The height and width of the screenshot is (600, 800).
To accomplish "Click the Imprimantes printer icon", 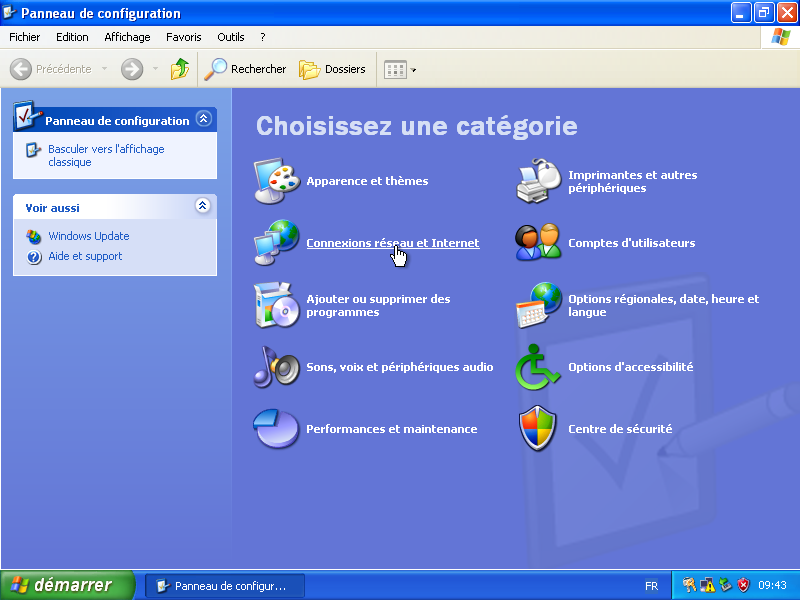I will point(539,181).
